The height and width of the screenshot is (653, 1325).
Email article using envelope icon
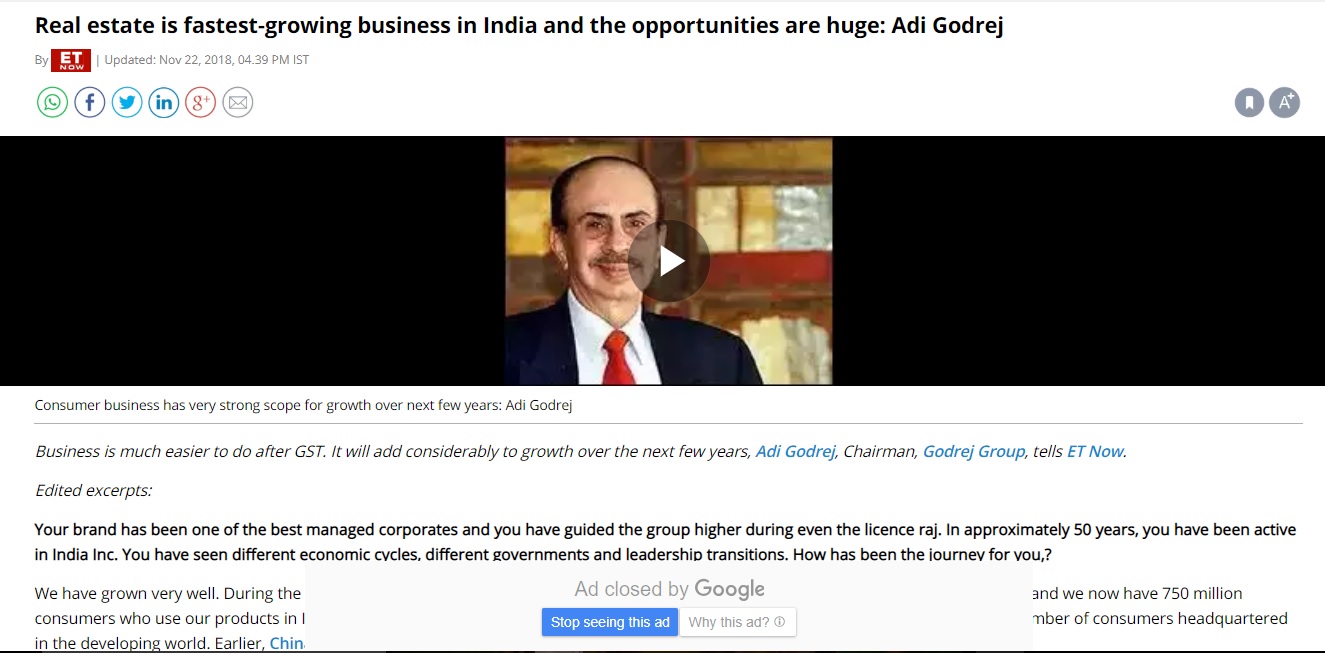pos(238,102)
